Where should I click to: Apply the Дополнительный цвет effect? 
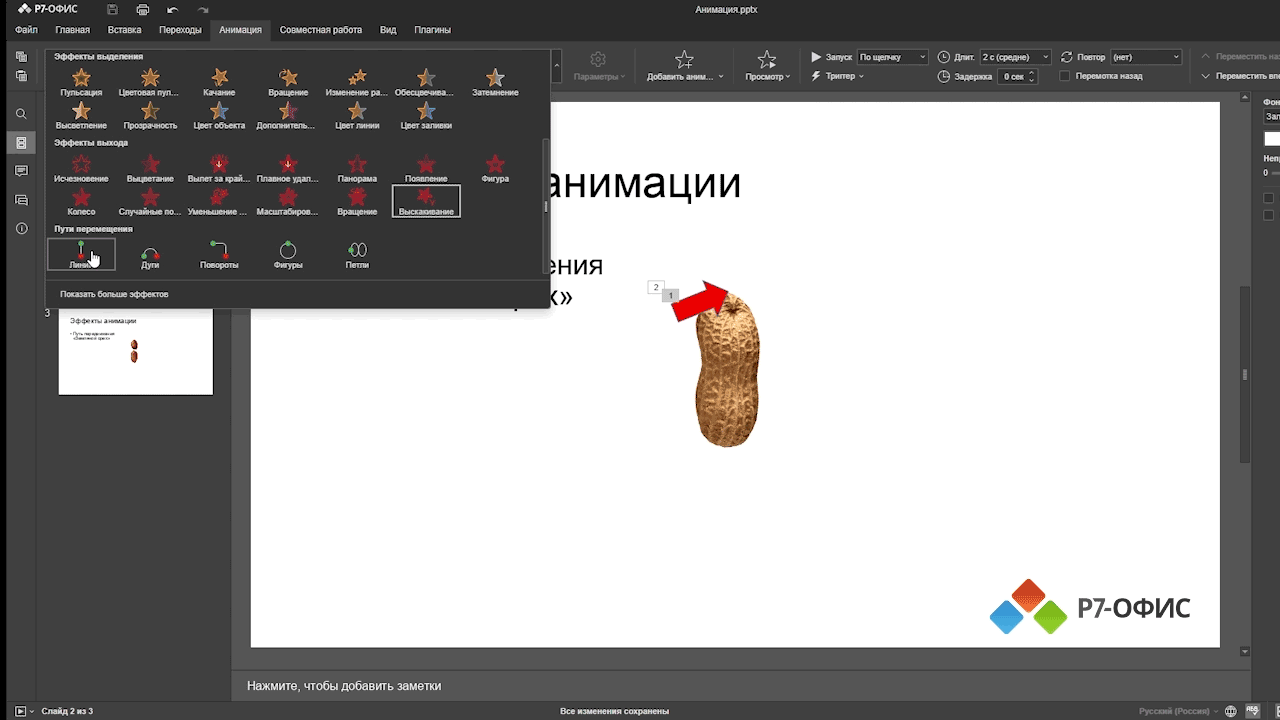[x=288, y=116]
